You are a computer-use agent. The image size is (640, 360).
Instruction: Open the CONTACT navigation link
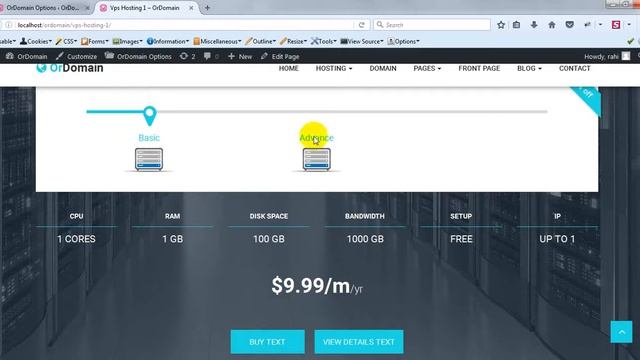point(575,68)
